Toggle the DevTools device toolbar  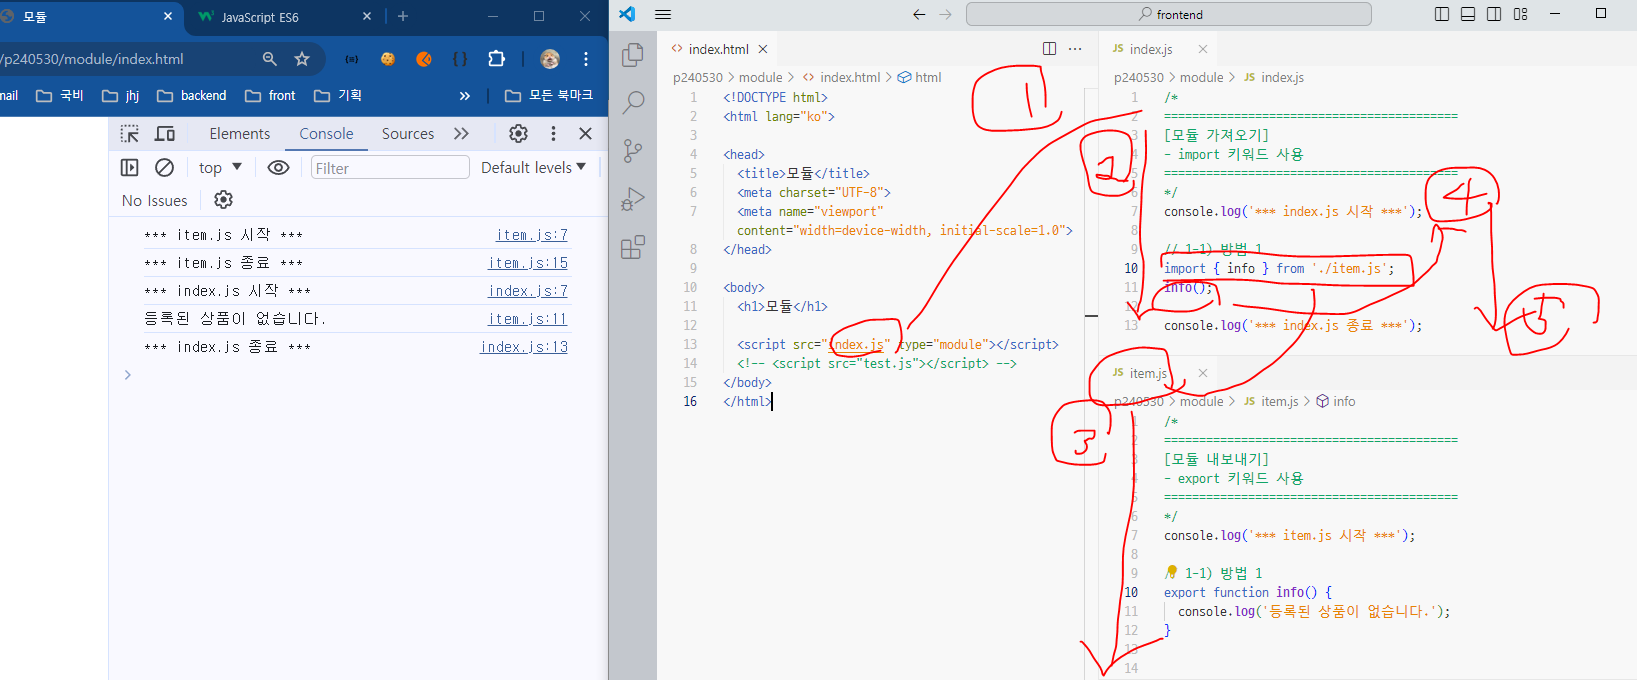click(x=165, y=133)
